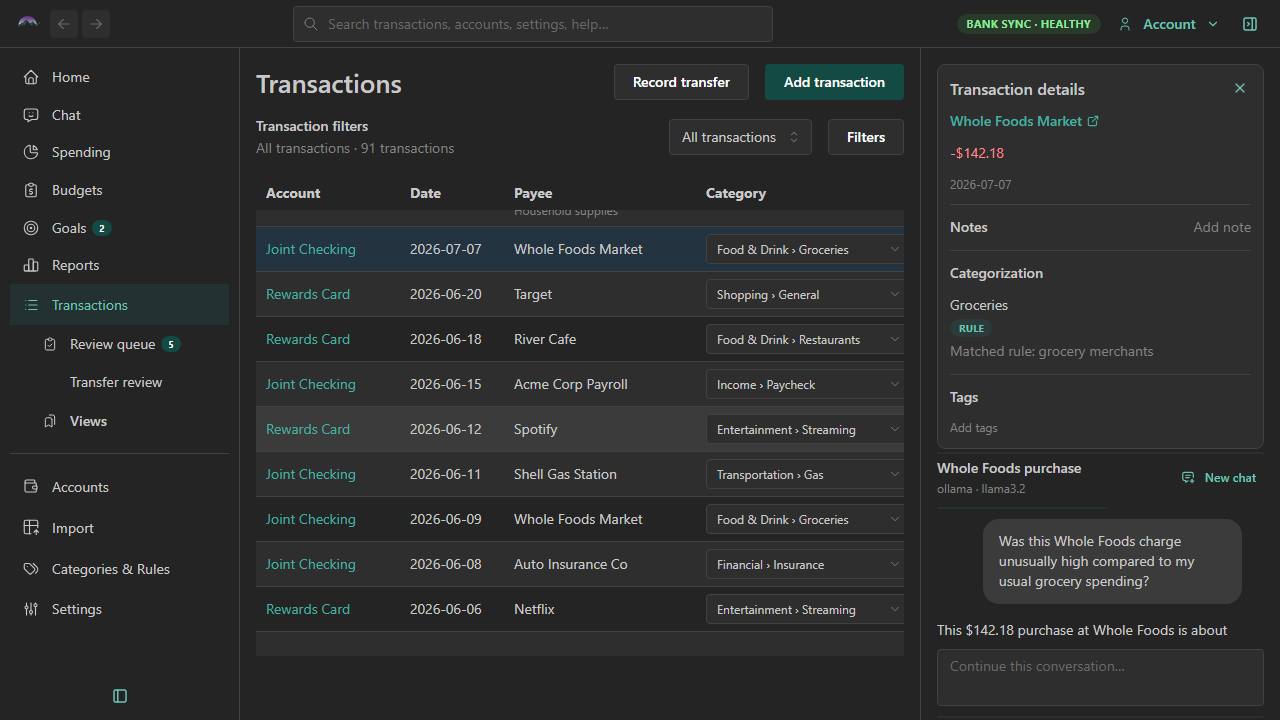Select the Auto Insurance Co payee
The width and height of the screenshot is (1280, 720).
(571, 564)
